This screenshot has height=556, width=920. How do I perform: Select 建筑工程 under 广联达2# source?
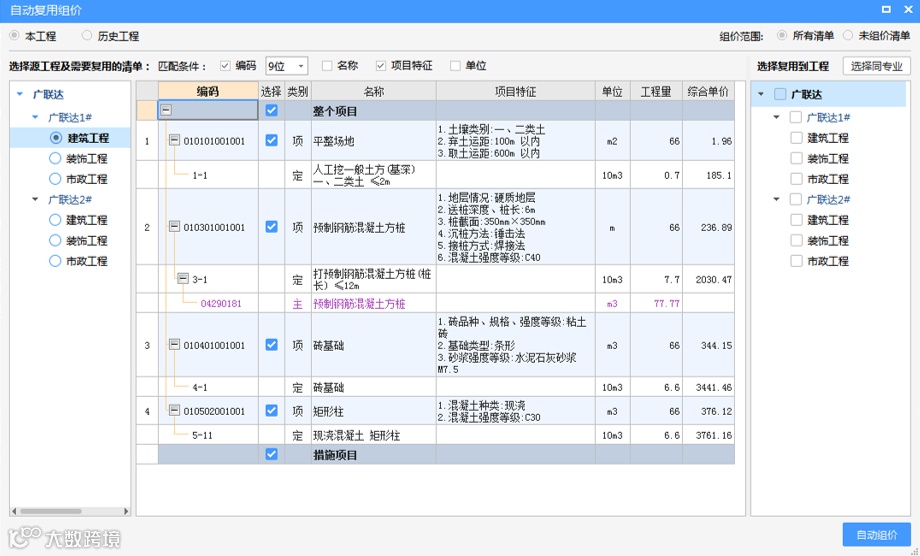pyautogui.click(x=55, y=220)
